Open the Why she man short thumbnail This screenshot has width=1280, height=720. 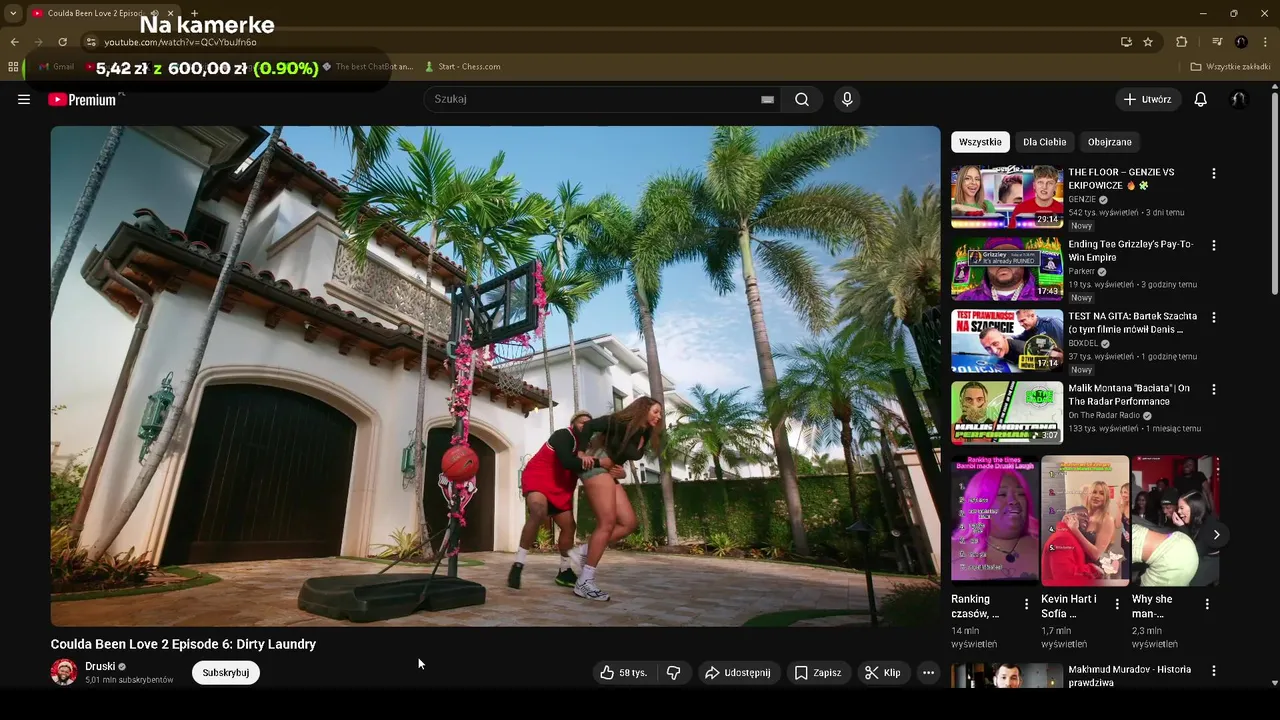[1175, 521]
